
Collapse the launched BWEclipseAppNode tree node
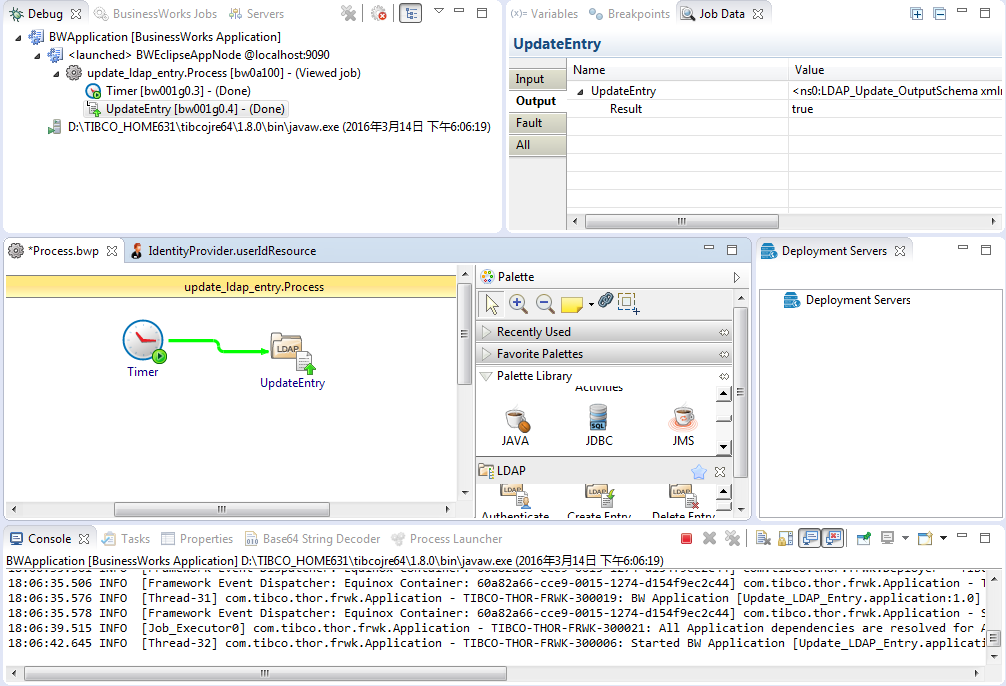(x=37, y=56)
